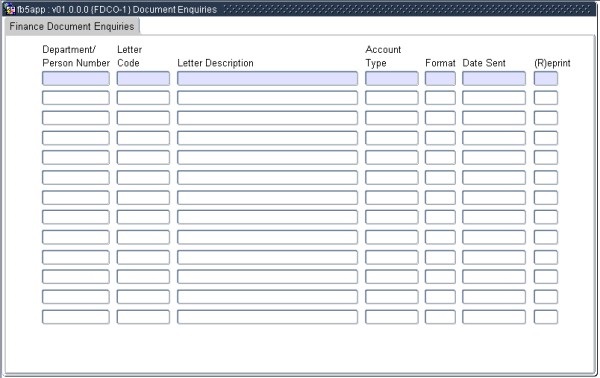Click the fourth-row (R)eprint field
600x378 pixels.
pos(546,138)
